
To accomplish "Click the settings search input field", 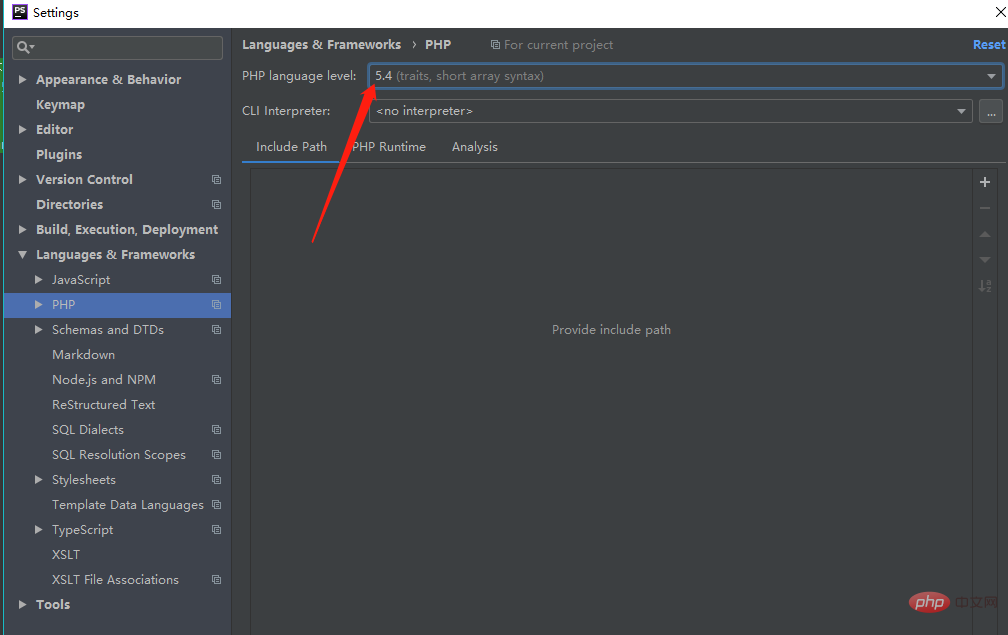I will click(125, 47).
